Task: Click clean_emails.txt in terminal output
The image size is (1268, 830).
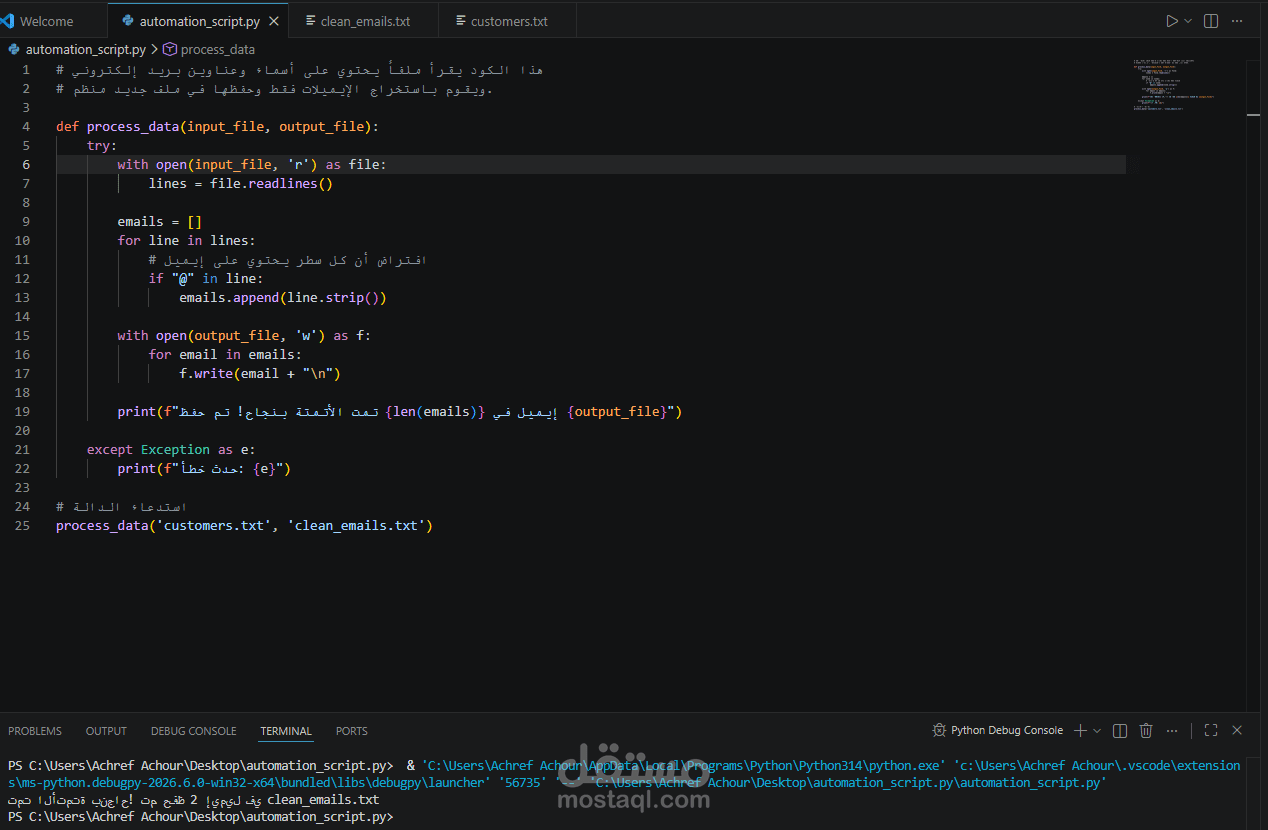Action: click(x=323, y=800)
